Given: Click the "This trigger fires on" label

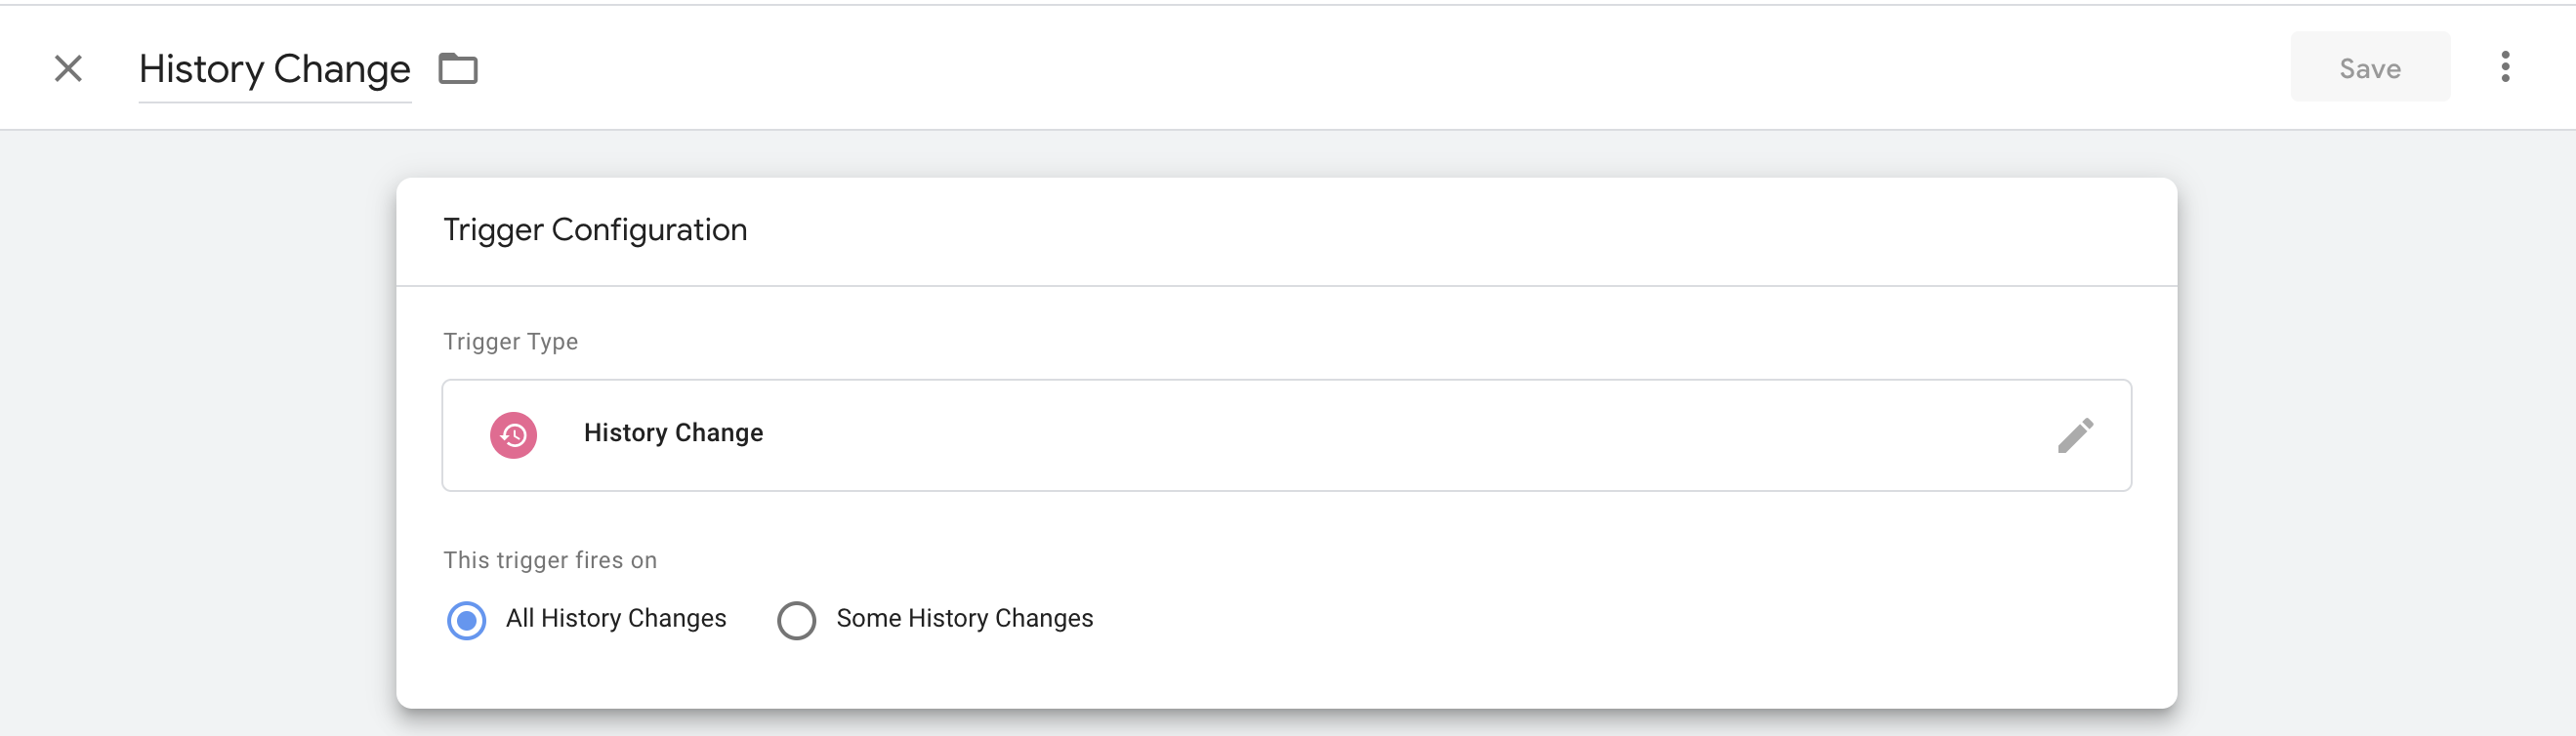Looking at the screenshot, I should click(x=550, y=560).
